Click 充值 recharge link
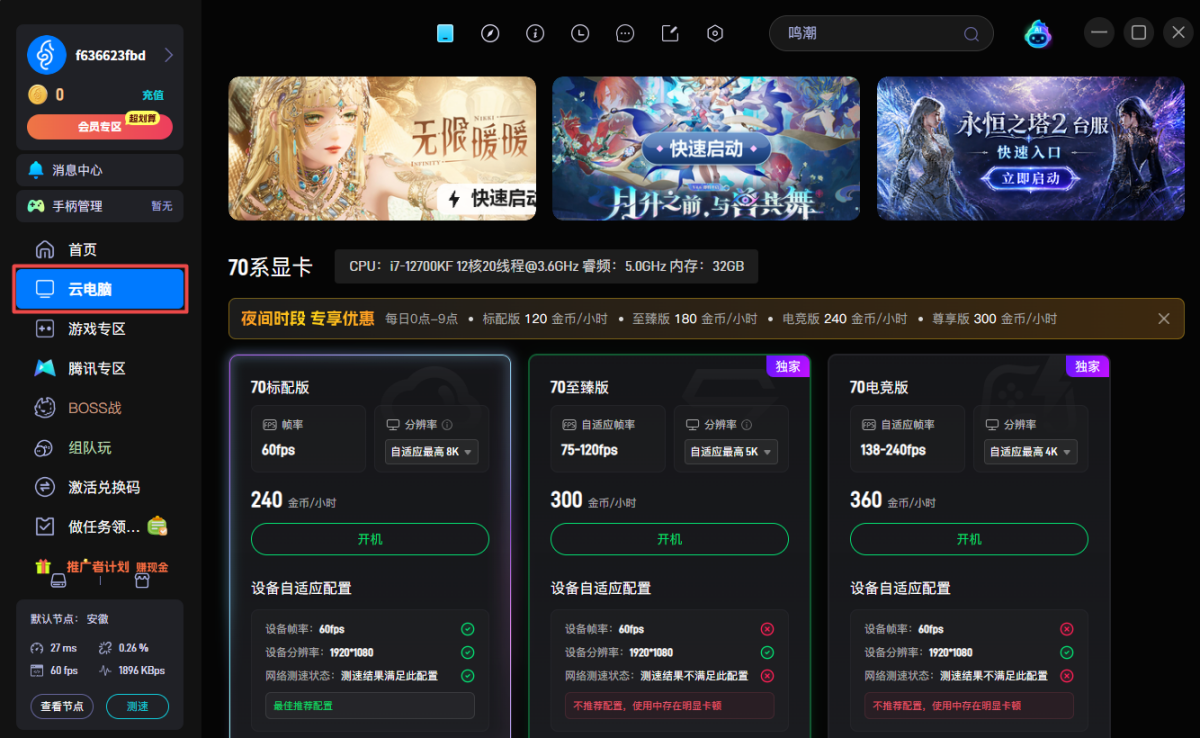Screen dimensions: 1200x738 pyautogui.click(x=153, y=95)
